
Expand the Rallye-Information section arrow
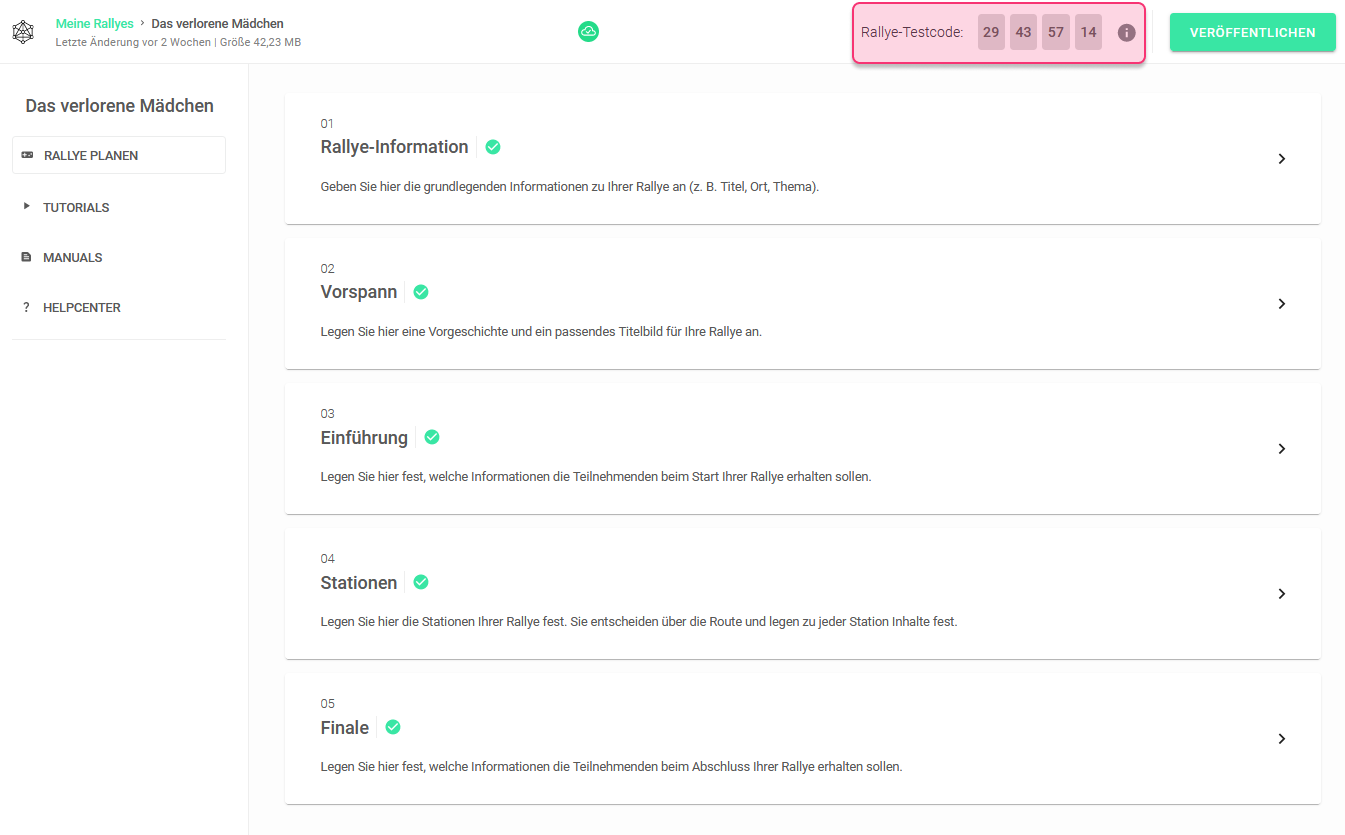pos(1282,159)
